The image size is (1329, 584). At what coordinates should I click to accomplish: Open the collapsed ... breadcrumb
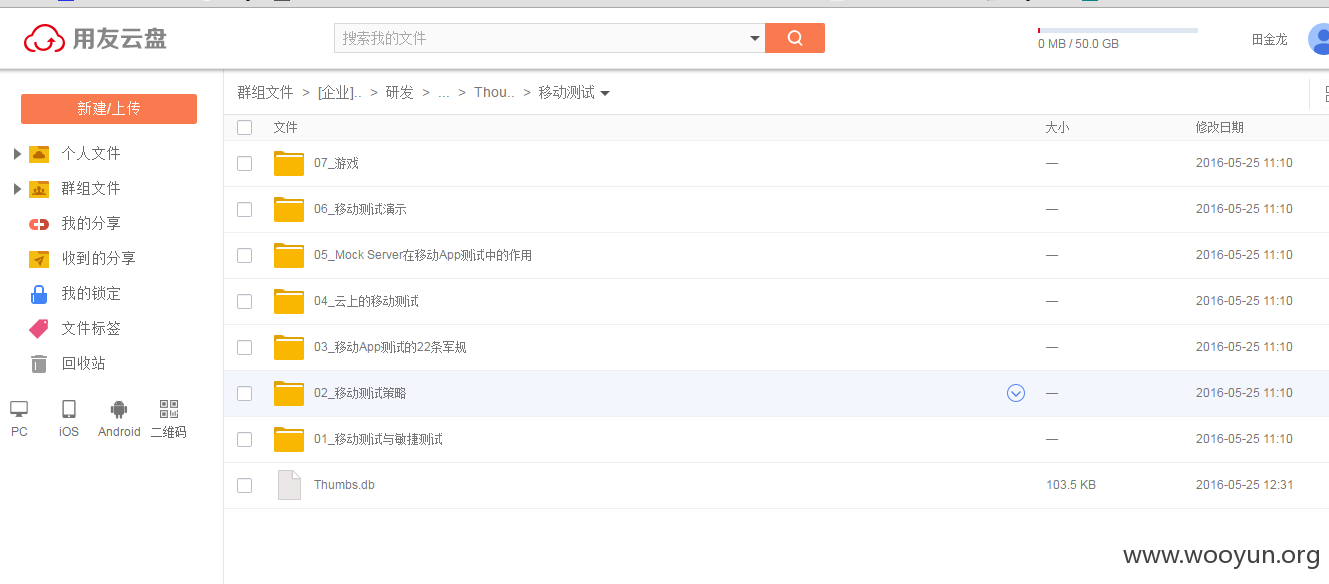coord(444,93)
